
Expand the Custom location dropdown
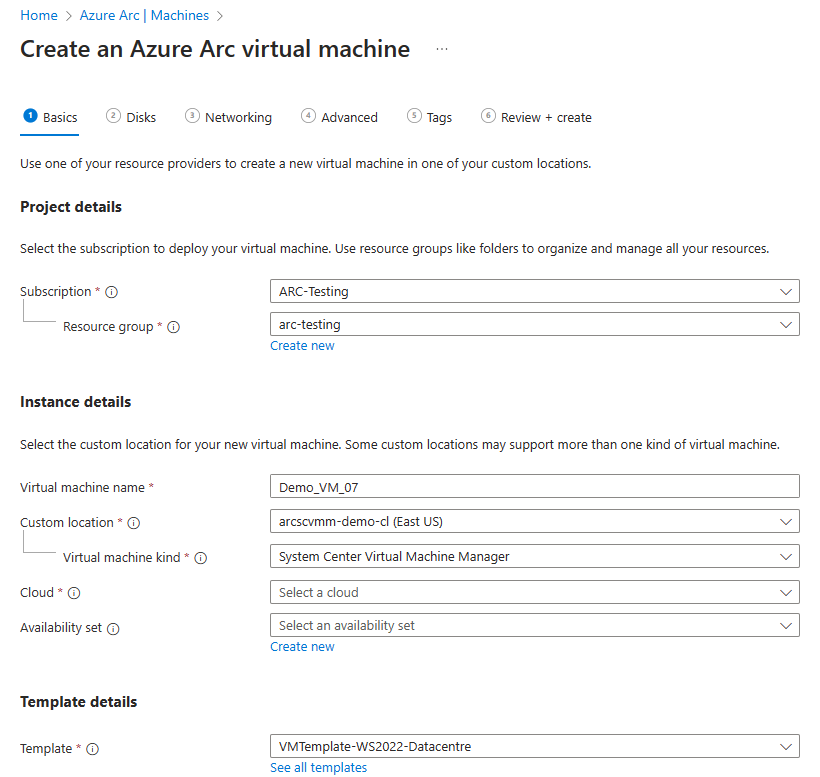click(534, 521)
